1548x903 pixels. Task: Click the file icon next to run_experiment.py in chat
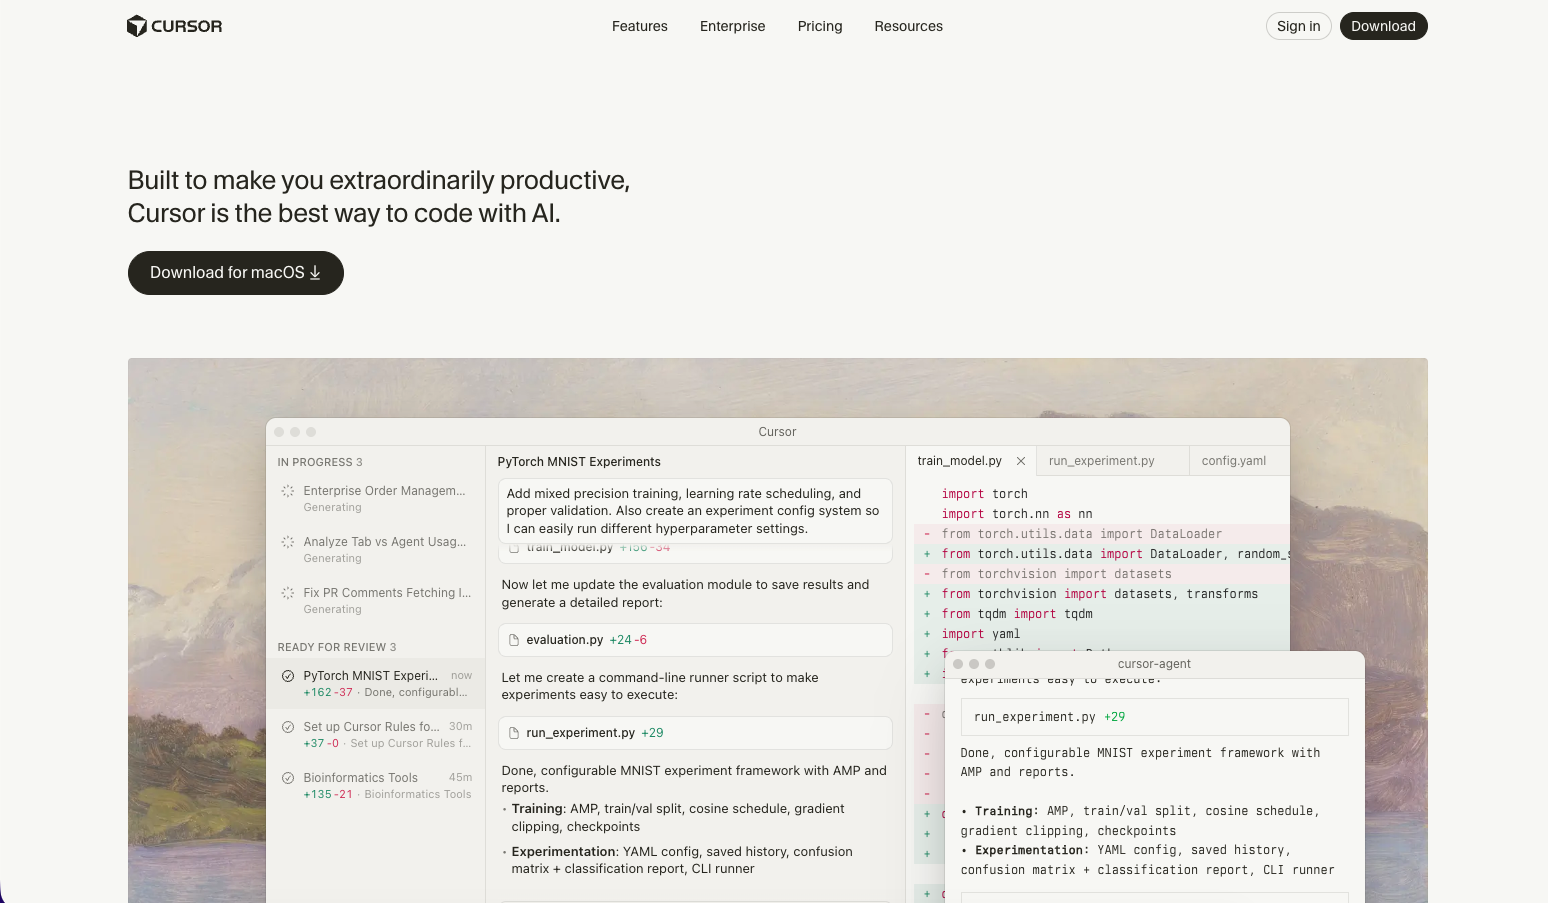pos(514,733)
